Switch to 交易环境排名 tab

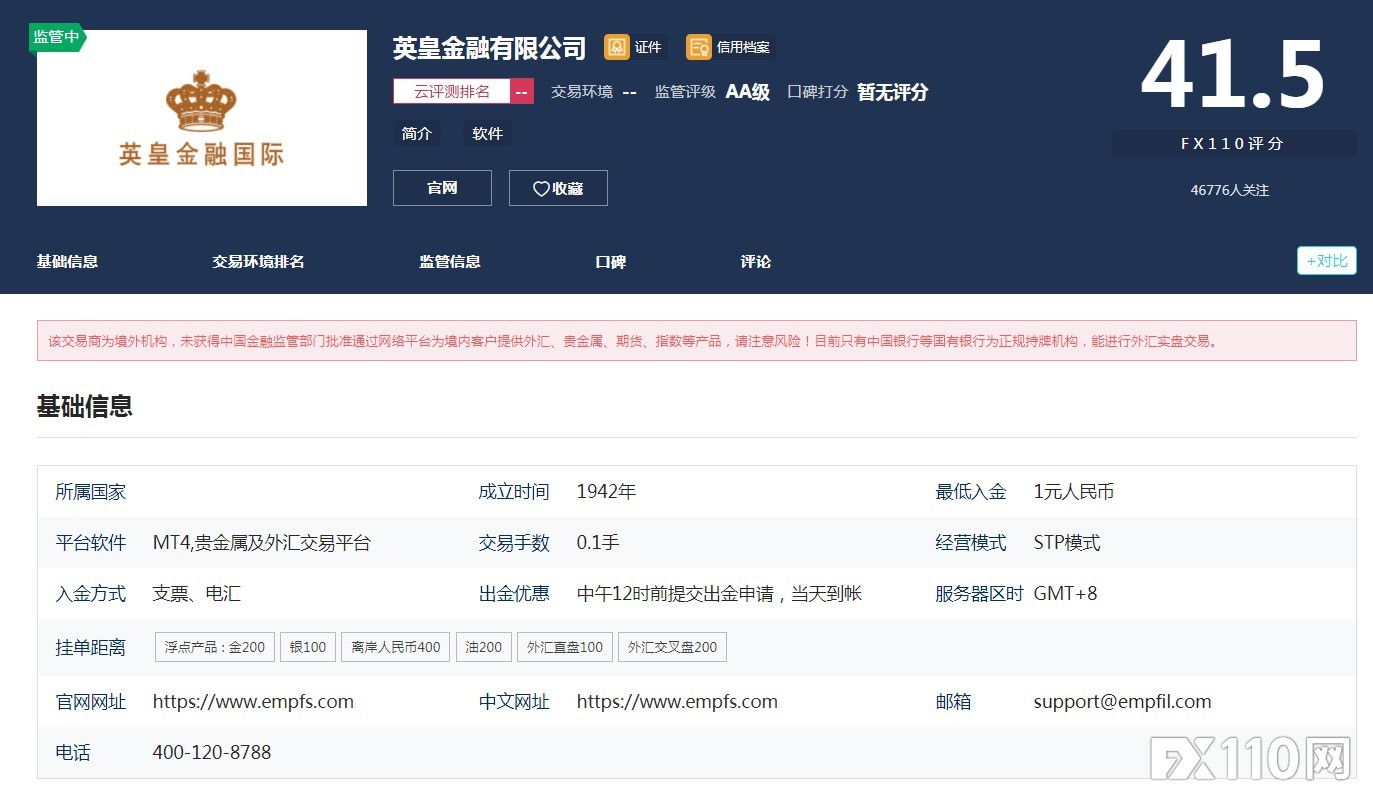258,262
